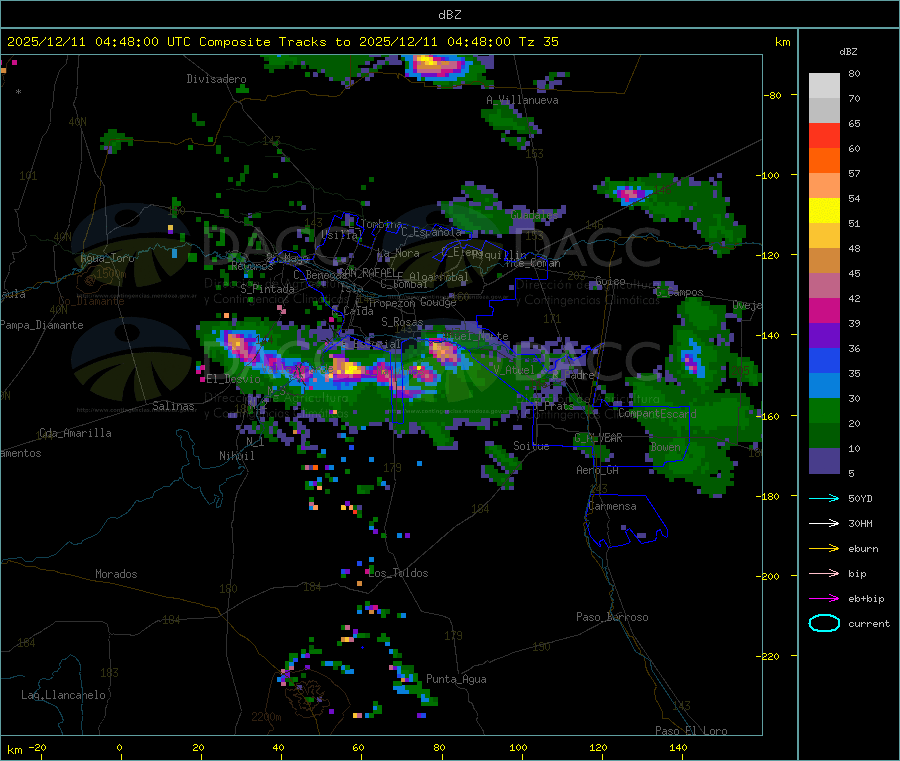
Task: Click the Agua_Toro map label
Action: click(107, 258)
